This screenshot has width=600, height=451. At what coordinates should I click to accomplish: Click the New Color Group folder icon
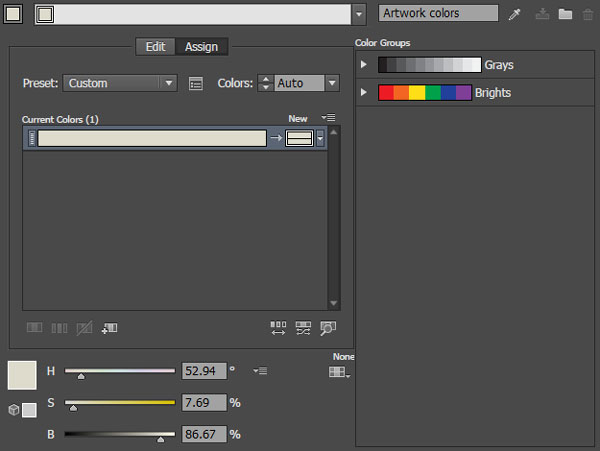pyautogui.click(x=565, y=15)
